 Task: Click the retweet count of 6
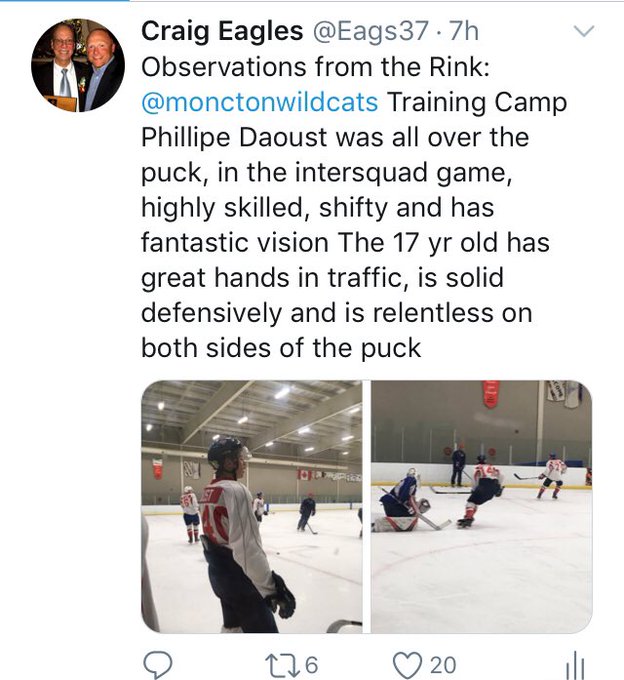click(x=311, y=666)
